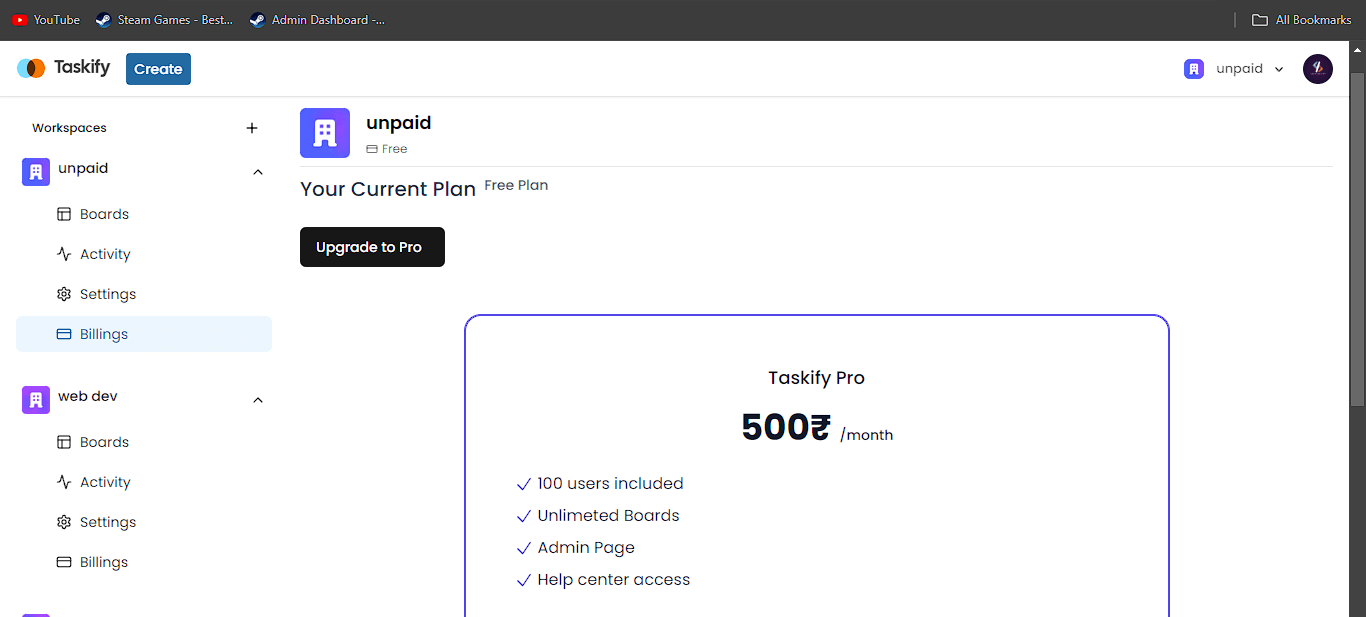Click the Taskify logo icon

click(x=31, y=68)
